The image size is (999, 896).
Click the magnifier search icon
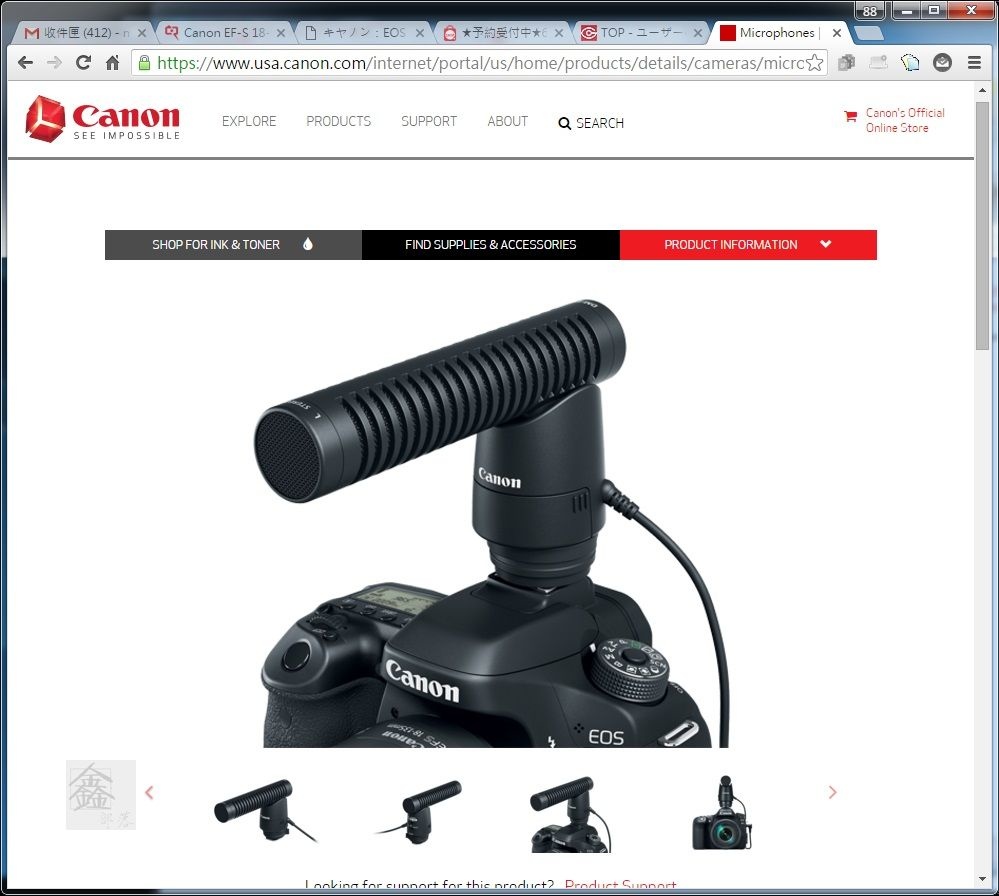(x=564, y=124)
